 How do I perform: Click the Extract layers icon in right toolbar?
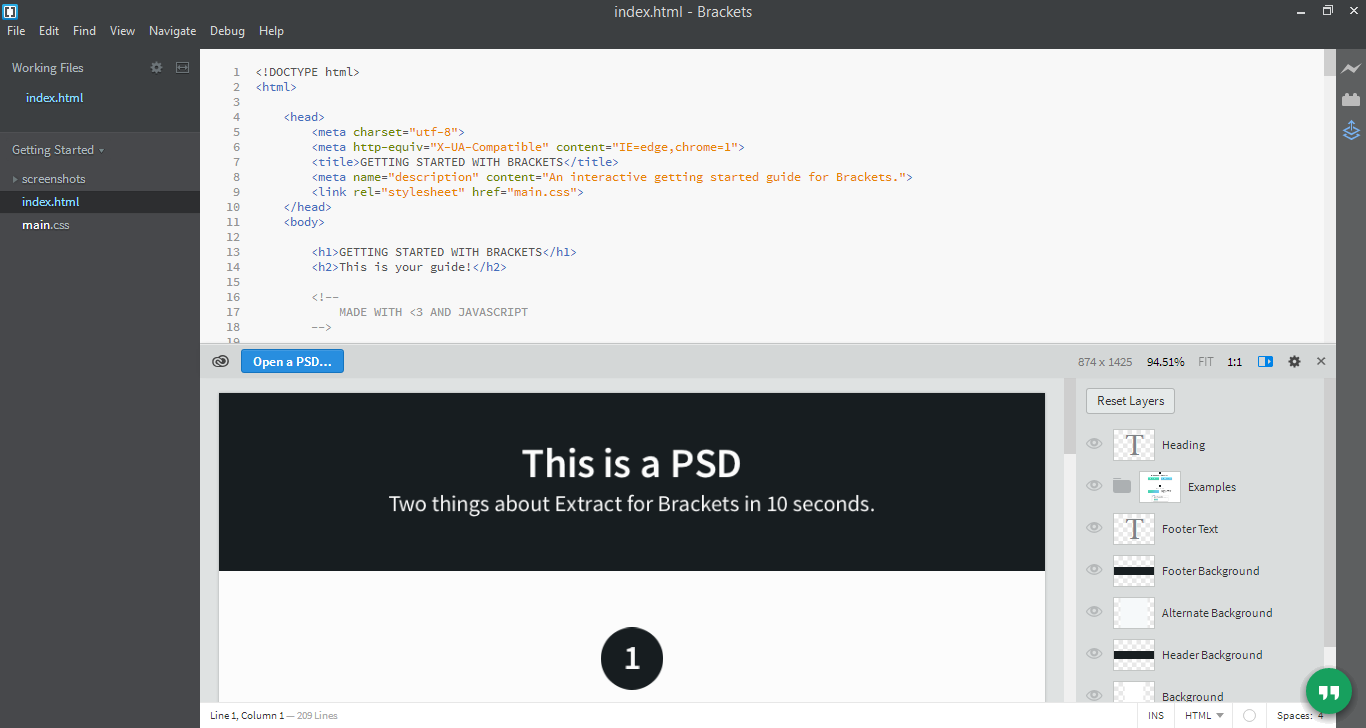coord(1351,130)
